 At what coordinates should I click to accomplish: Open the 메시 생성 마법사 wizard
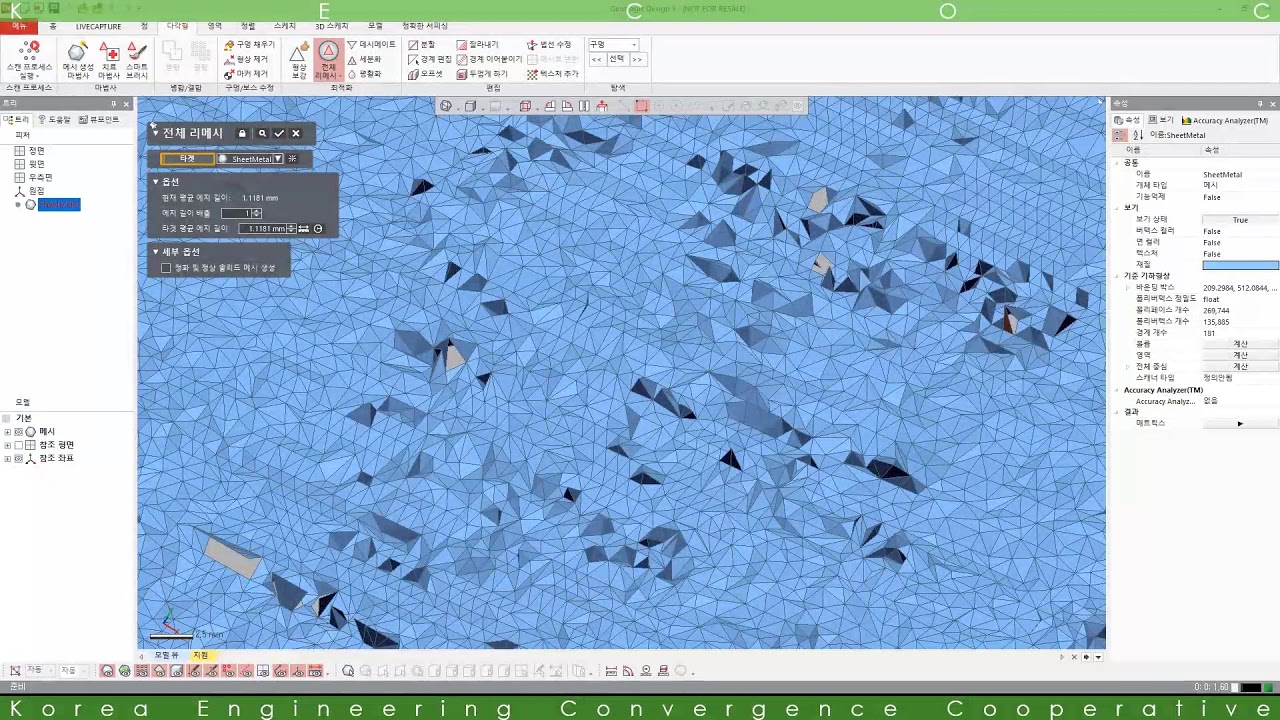pos(78,60)
